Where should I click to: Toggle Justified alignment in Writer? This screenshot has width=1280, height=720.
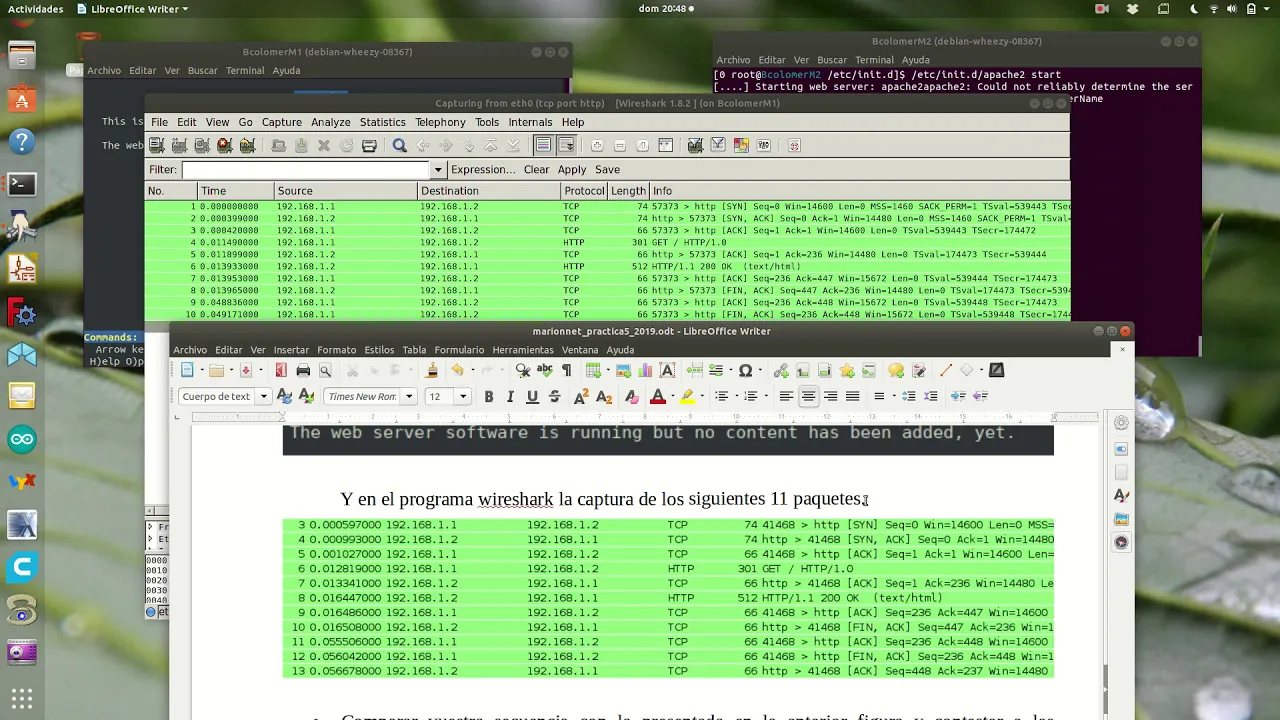[x=852, y=396]
